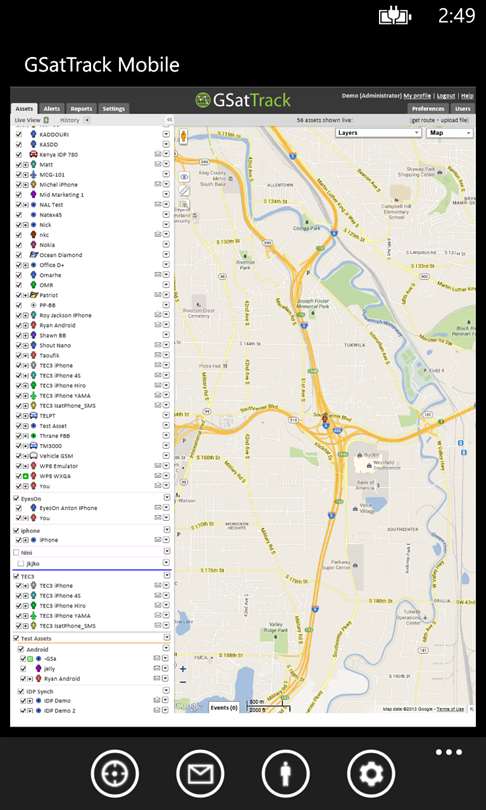Open the Map type dropdown

click(x=450, y=133)
